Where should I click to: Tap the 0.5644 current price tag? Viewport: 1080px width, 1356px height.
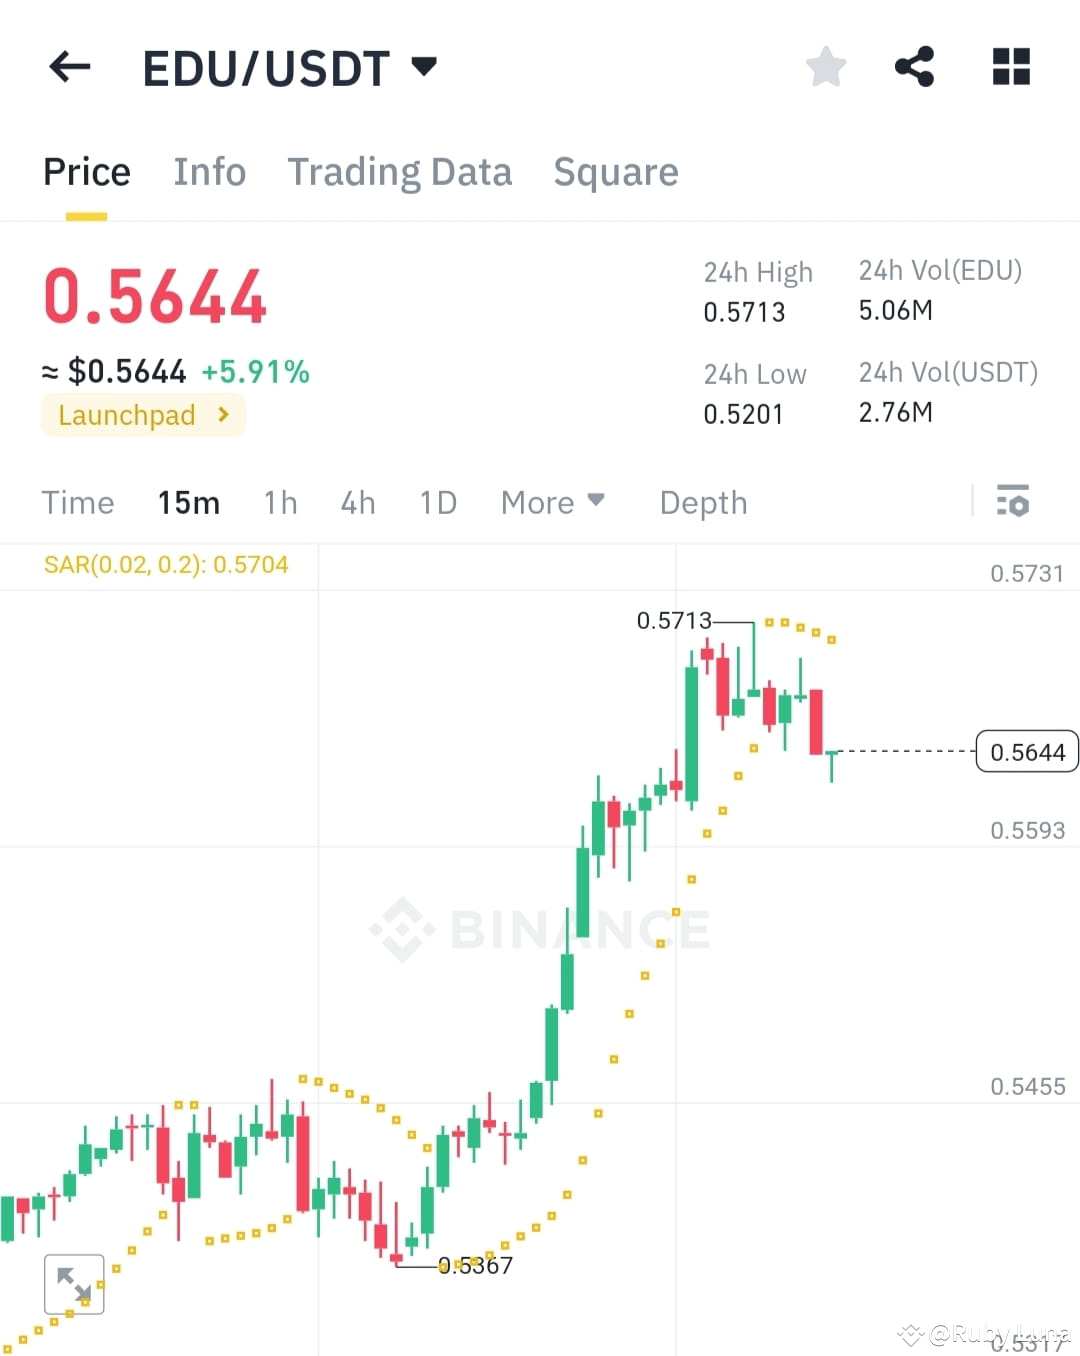pos(1026,752)
